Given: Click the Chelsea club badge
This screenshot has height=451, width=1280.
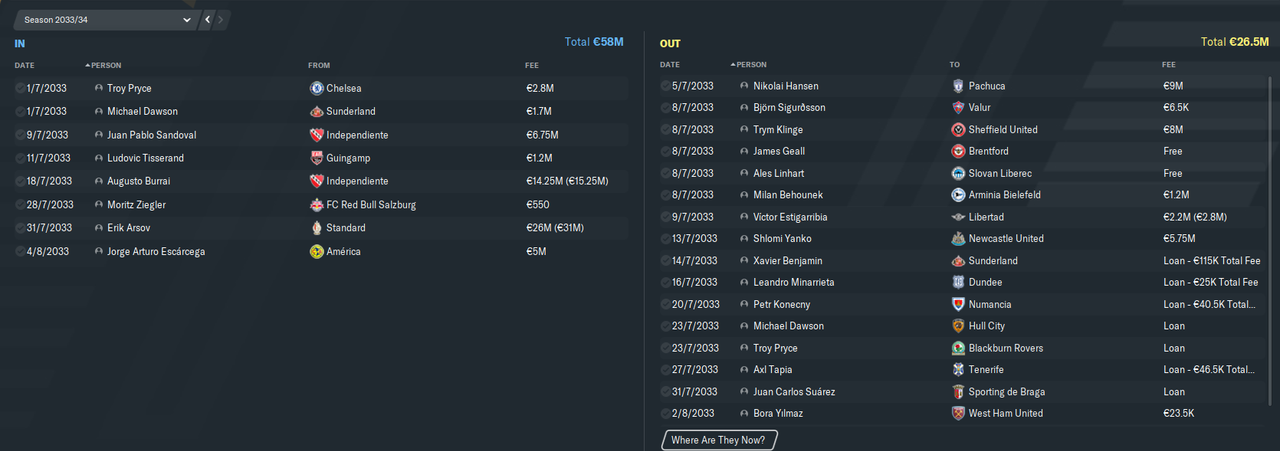Looking at the screenshot, I should (x=317, y=88).
